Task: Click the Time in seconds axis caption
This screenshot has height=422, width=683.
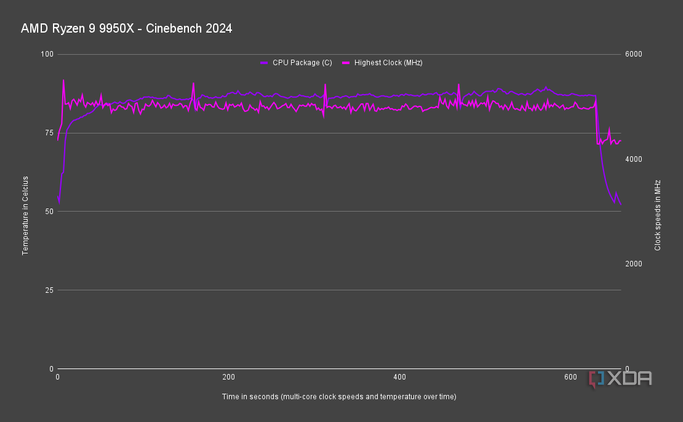Action: pyautogui.click(x=339, y=397)
